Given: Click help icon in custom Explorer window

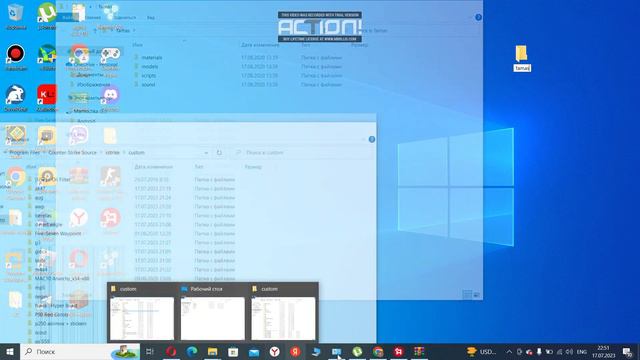Looking at the screenshot, I should click(x=372, y=139).
